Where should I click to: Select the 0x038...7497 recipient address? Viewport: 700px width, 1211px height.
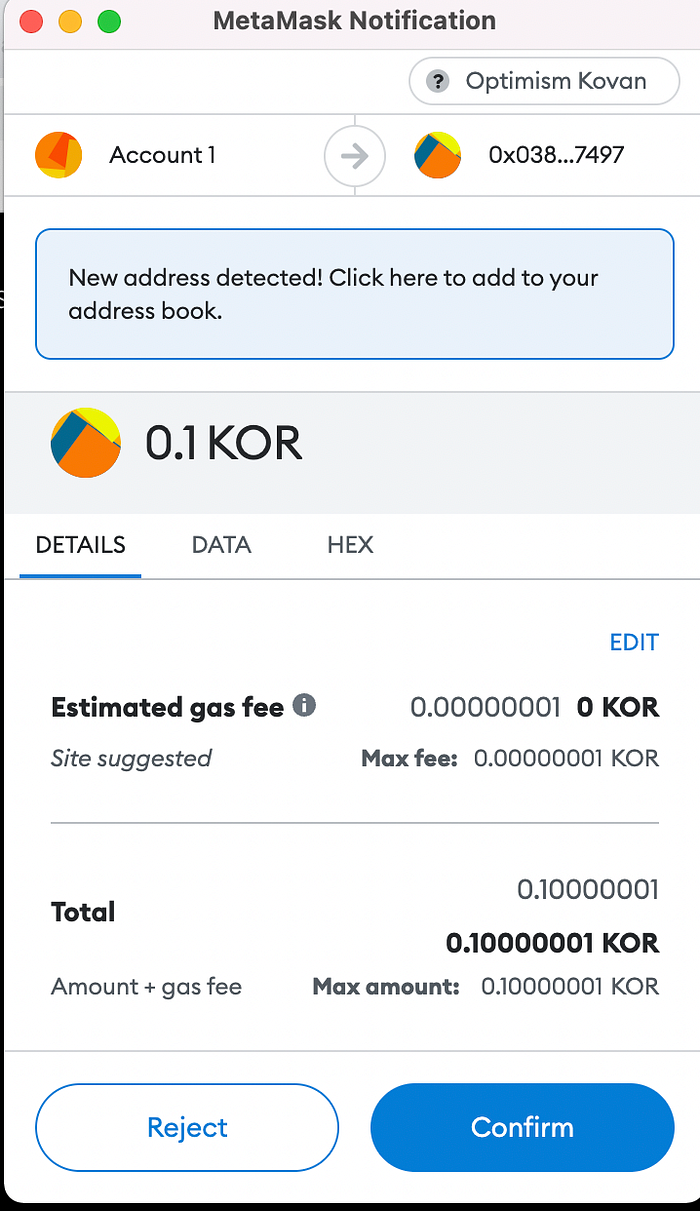click(556, 155)
